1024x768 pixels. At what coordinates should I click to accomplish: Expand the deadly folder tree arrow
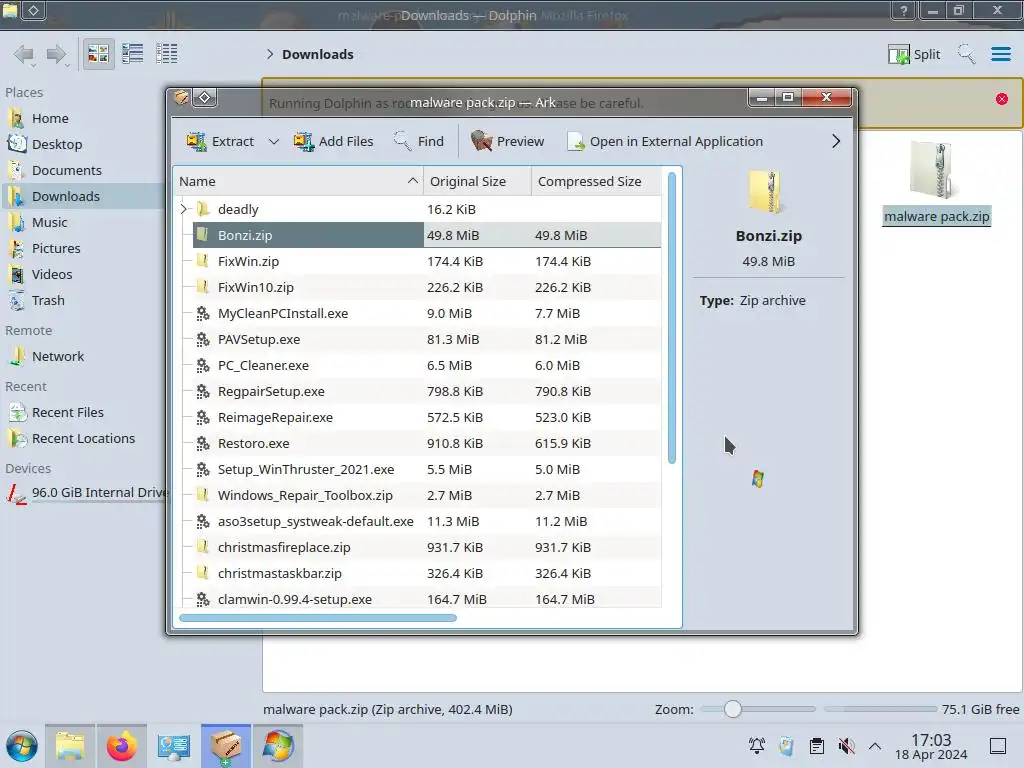[x=184, y=209]
